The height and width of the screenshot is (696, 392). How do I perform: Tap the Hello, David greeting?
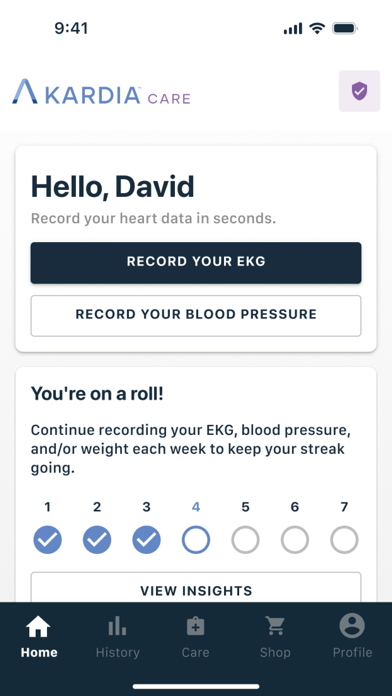tap(112, 187)
